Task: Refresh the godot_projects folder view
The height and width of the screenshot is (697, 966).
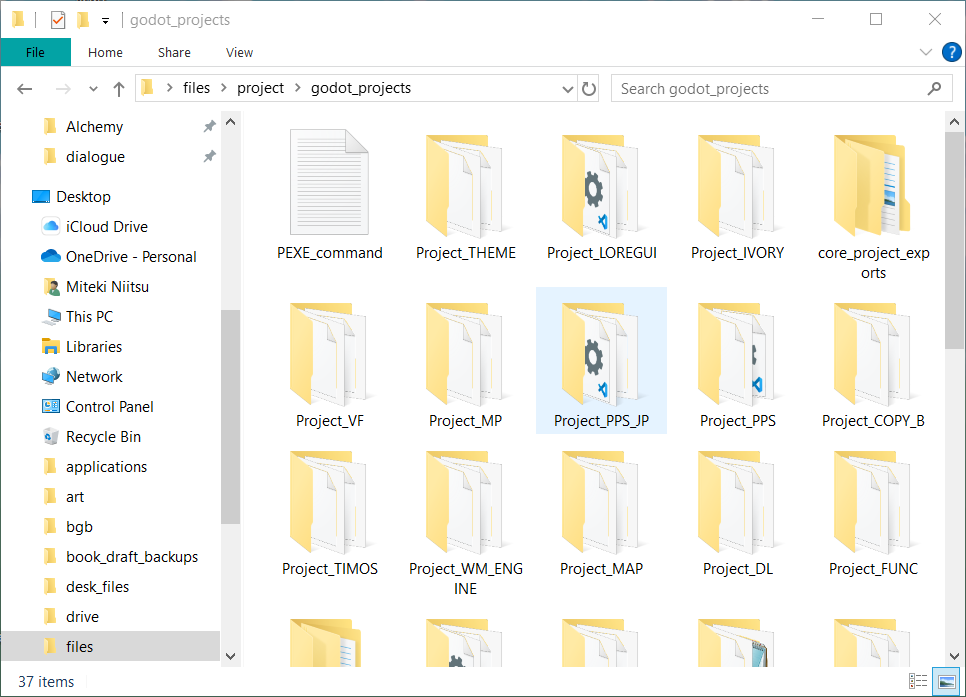Action: click(589, 89)
